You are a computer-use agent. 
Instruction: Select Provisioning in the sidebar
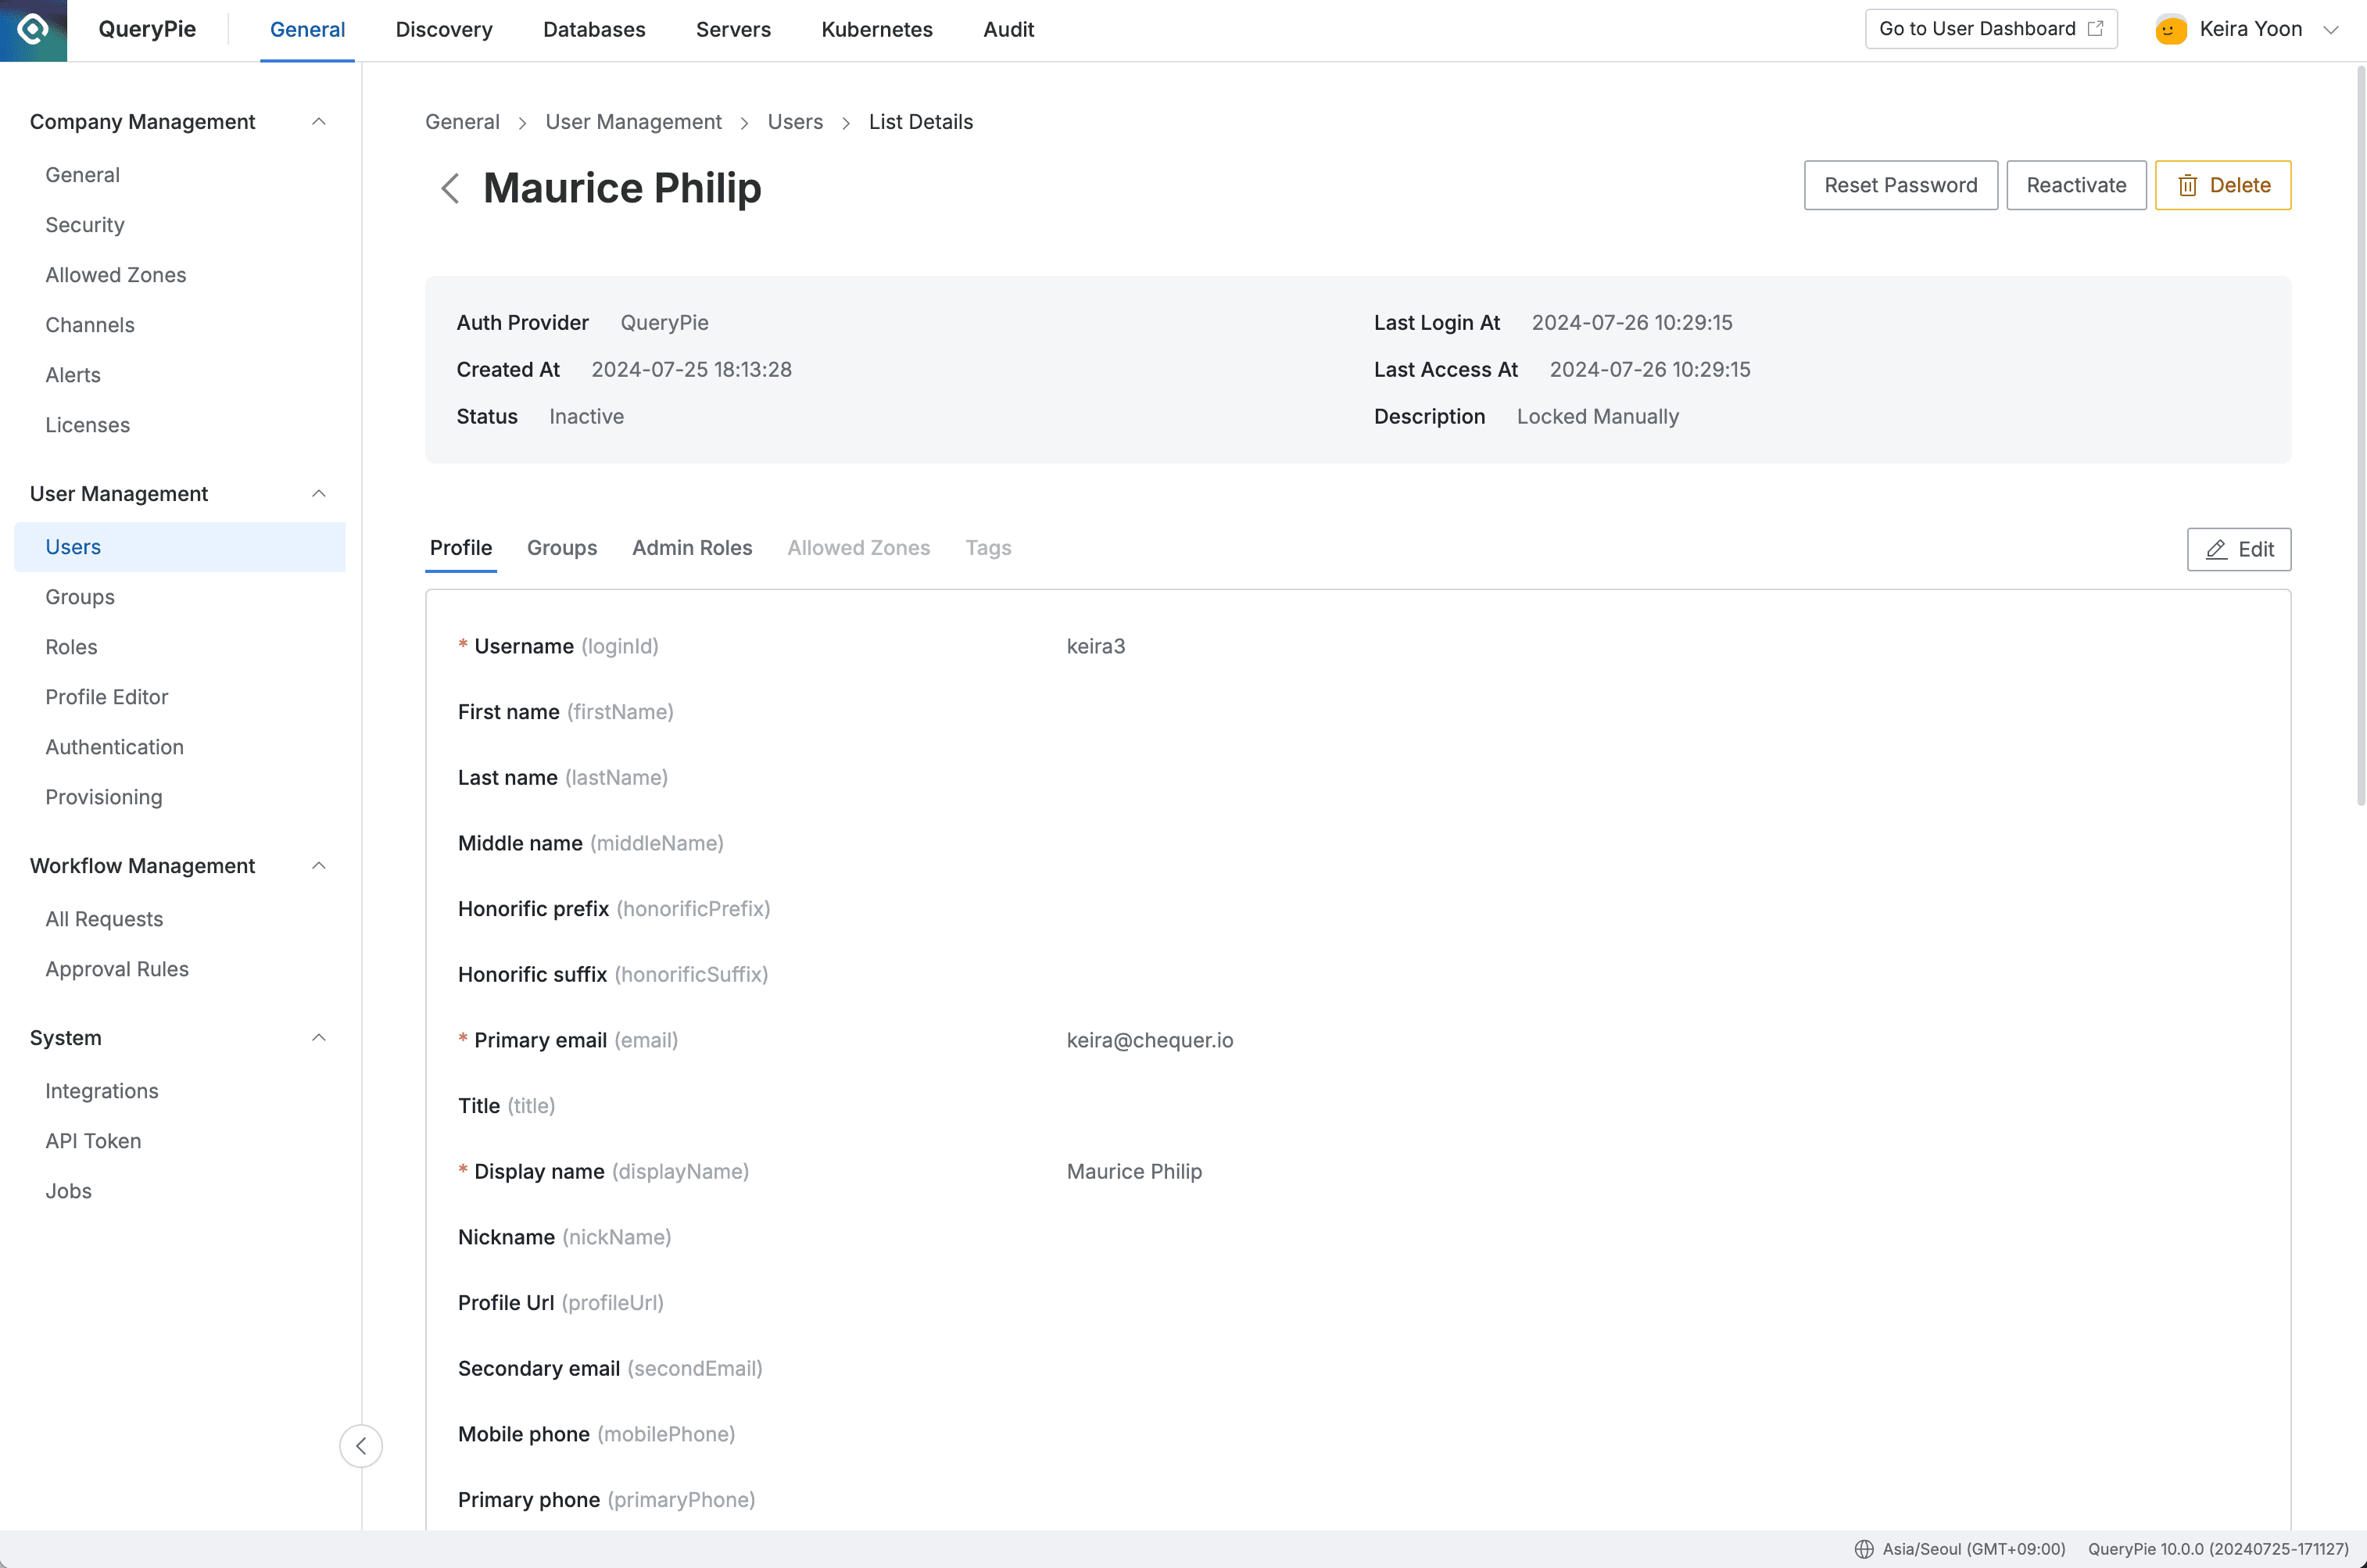[x=103, y=797]
